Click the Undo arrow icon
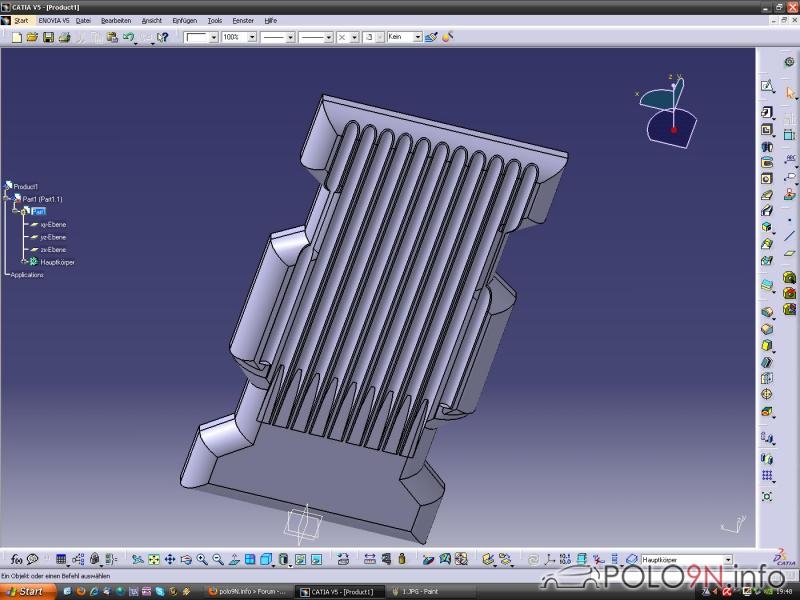The image size is (800, 600). click(128, 37)
